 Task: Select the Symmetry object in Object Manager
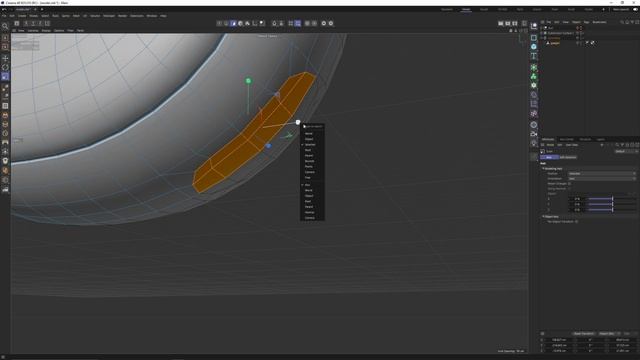[x=554, y=38]
